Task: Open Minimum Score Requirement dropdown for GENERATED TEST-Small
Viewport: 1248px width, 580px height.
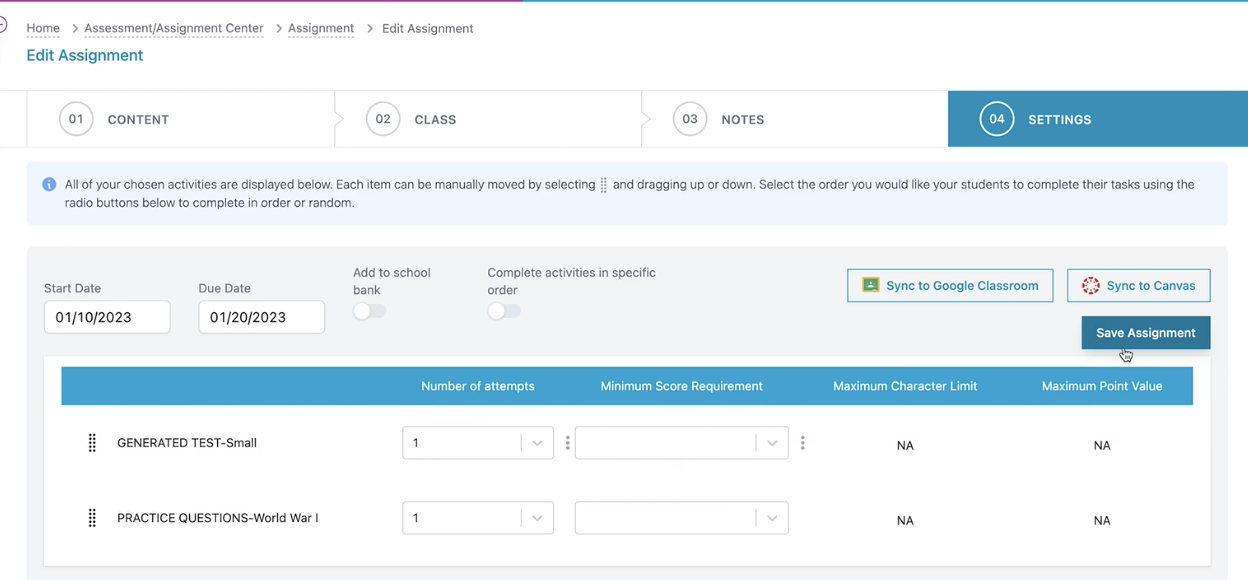Action: [x=681, y=443]
